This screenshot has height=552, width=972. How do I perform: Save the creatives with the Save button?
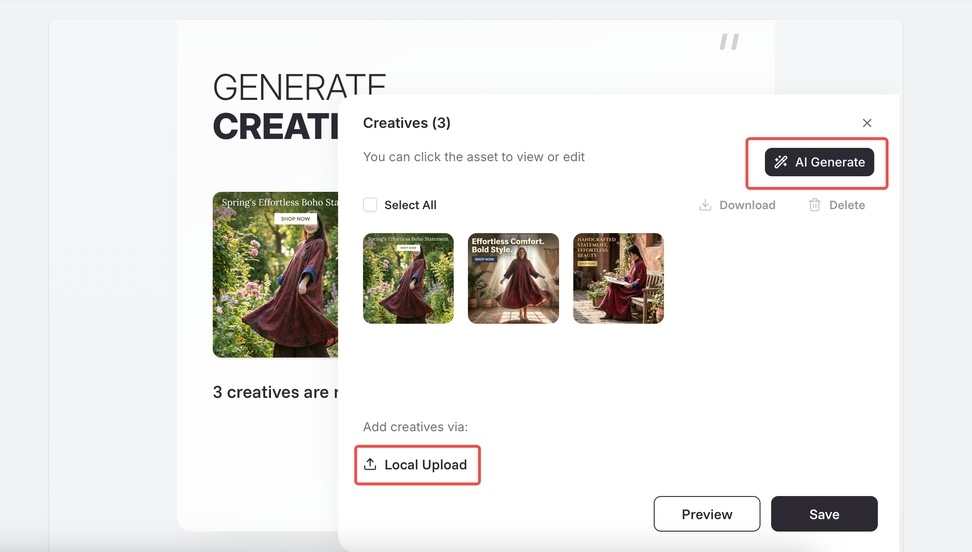(x=824, y=514)
